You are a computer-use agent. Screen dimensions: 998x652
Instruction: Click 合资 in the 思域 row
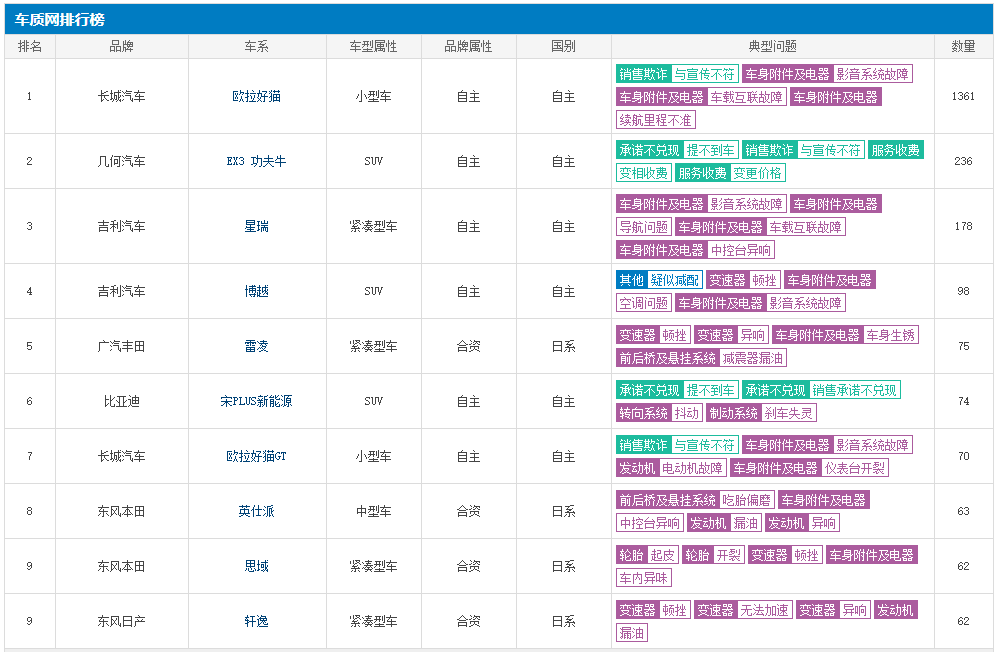468,566
